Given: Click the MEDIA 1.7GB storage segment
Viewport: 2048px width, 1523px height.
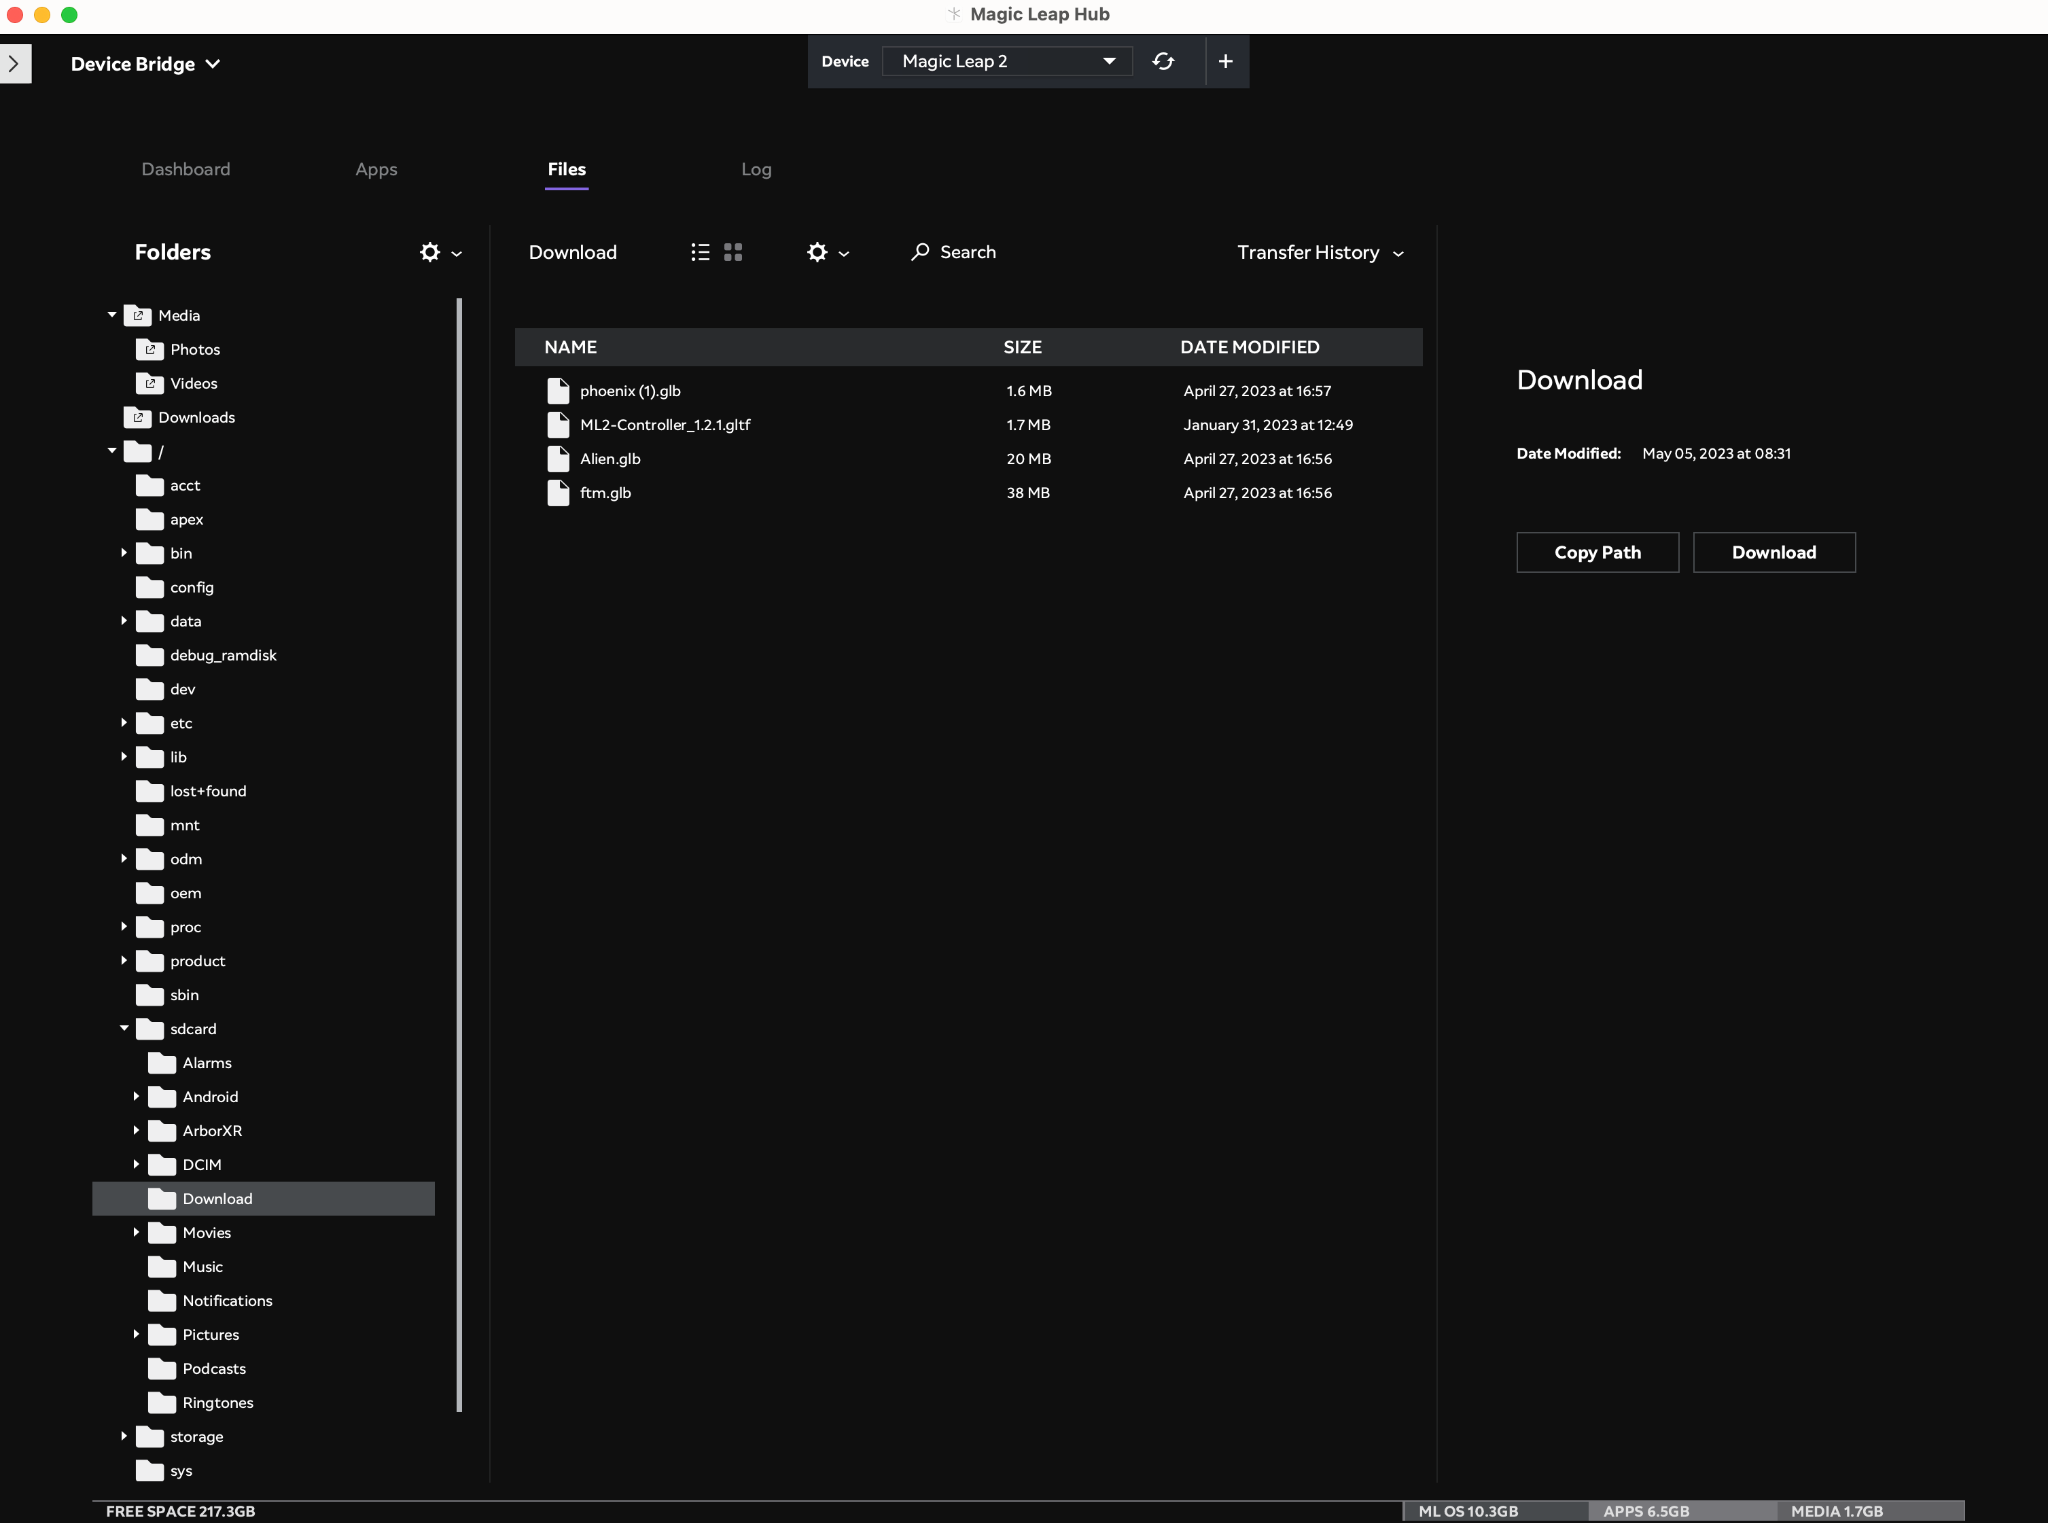Looking at the screenshot, I should coord(1870,1511).
